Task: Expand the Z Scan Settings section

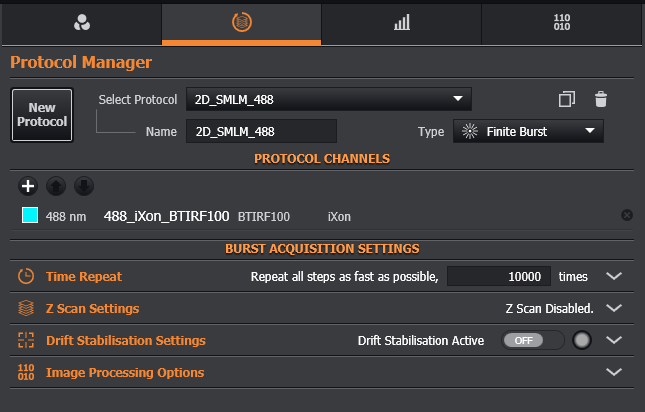Action: 615,308
